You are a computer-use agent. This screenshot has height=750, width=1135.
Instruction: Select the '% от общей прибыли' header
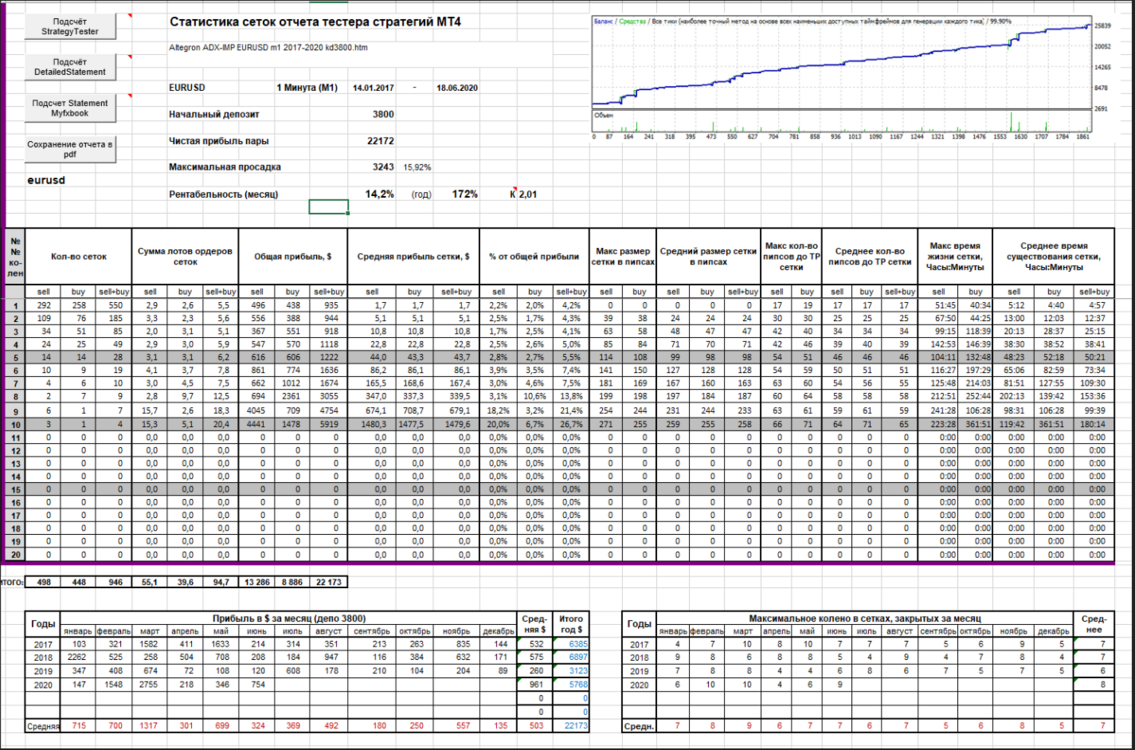click(533, 256)
